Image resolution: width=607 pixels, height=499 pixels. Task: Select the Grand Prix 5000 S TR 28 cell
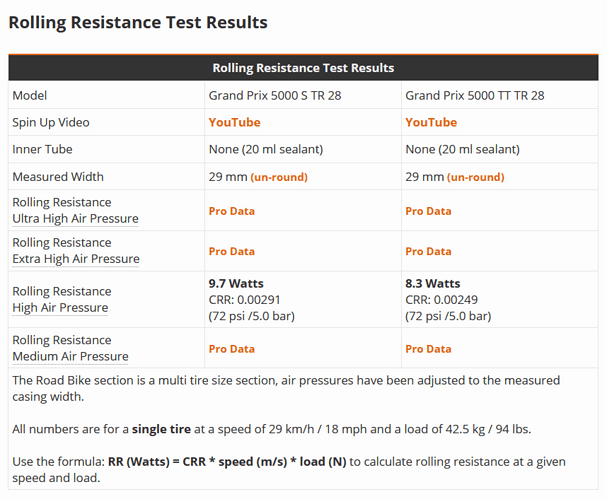[276, 95]
